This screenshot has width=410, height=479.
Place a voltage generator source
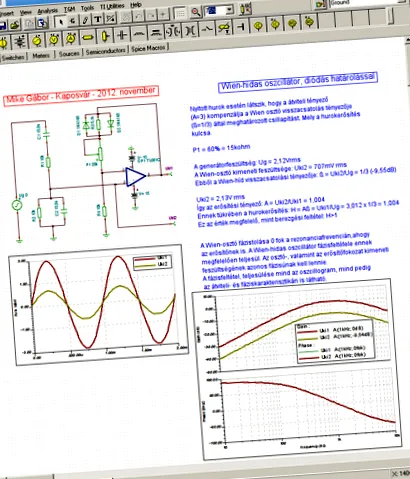point(37,40)
